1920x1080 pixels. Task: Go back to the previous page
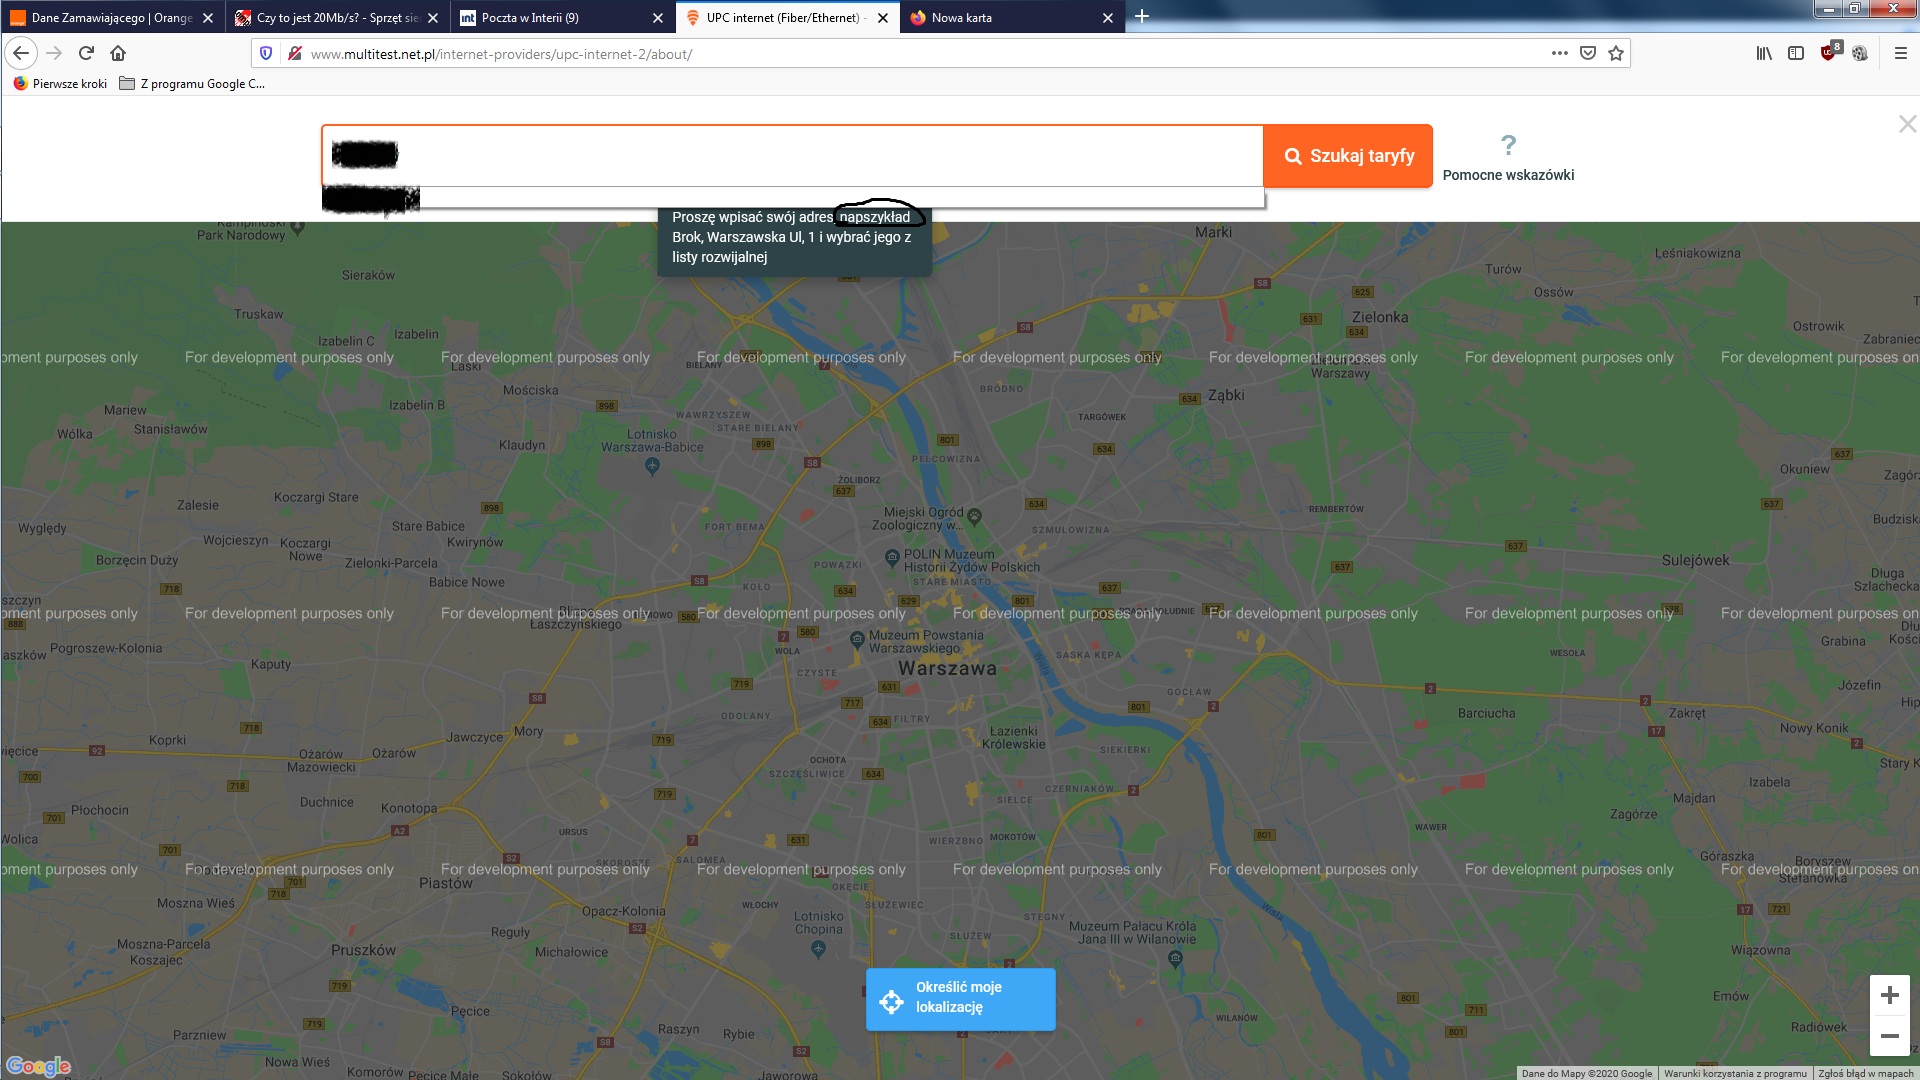tap(21, 53)
